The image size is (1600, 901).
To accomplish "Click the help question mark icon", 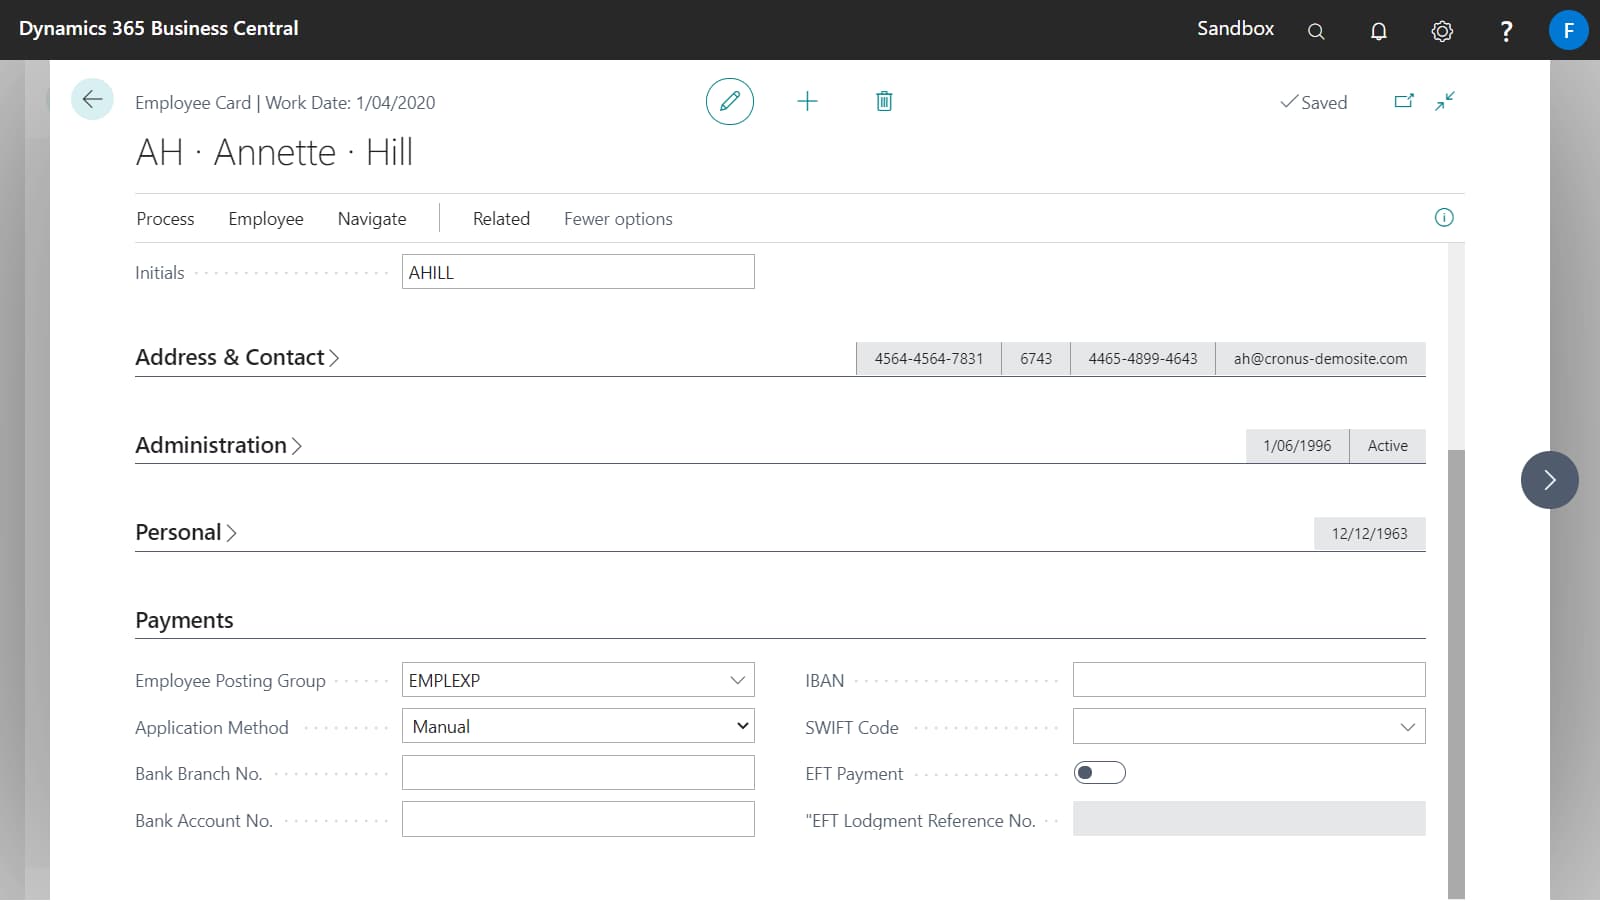I will (1505, 30).
